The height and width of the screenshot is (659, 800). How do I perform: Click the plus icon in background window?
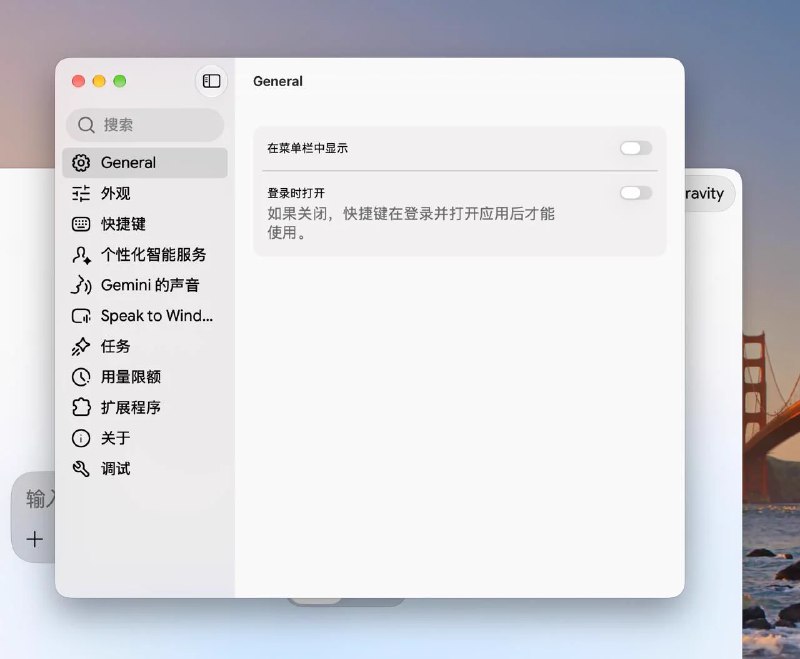[35, 539]
